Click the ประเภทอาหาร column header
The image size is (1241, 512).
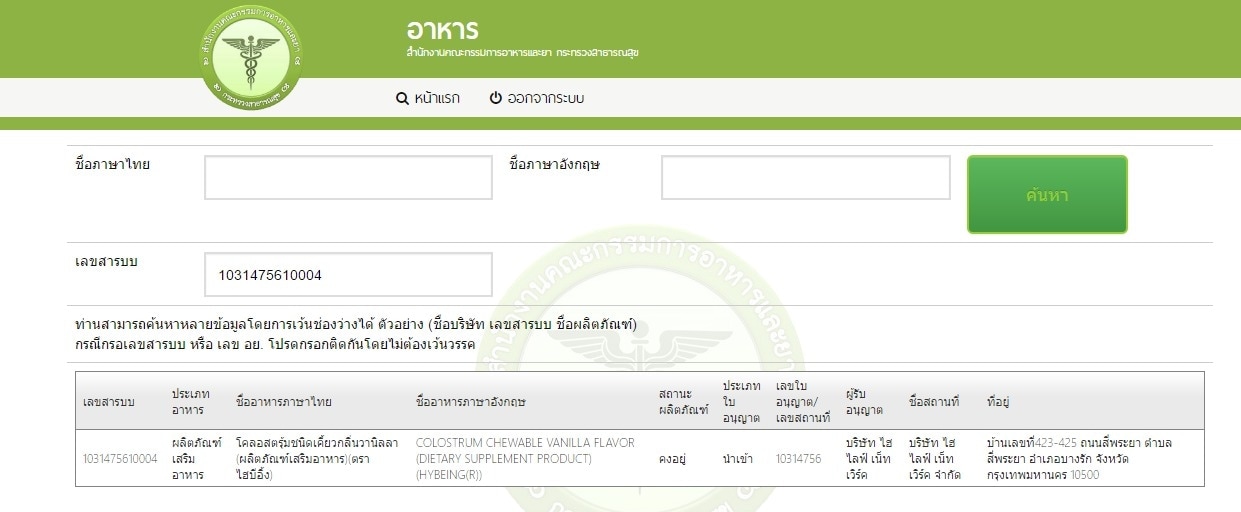(x=190, y=401)
